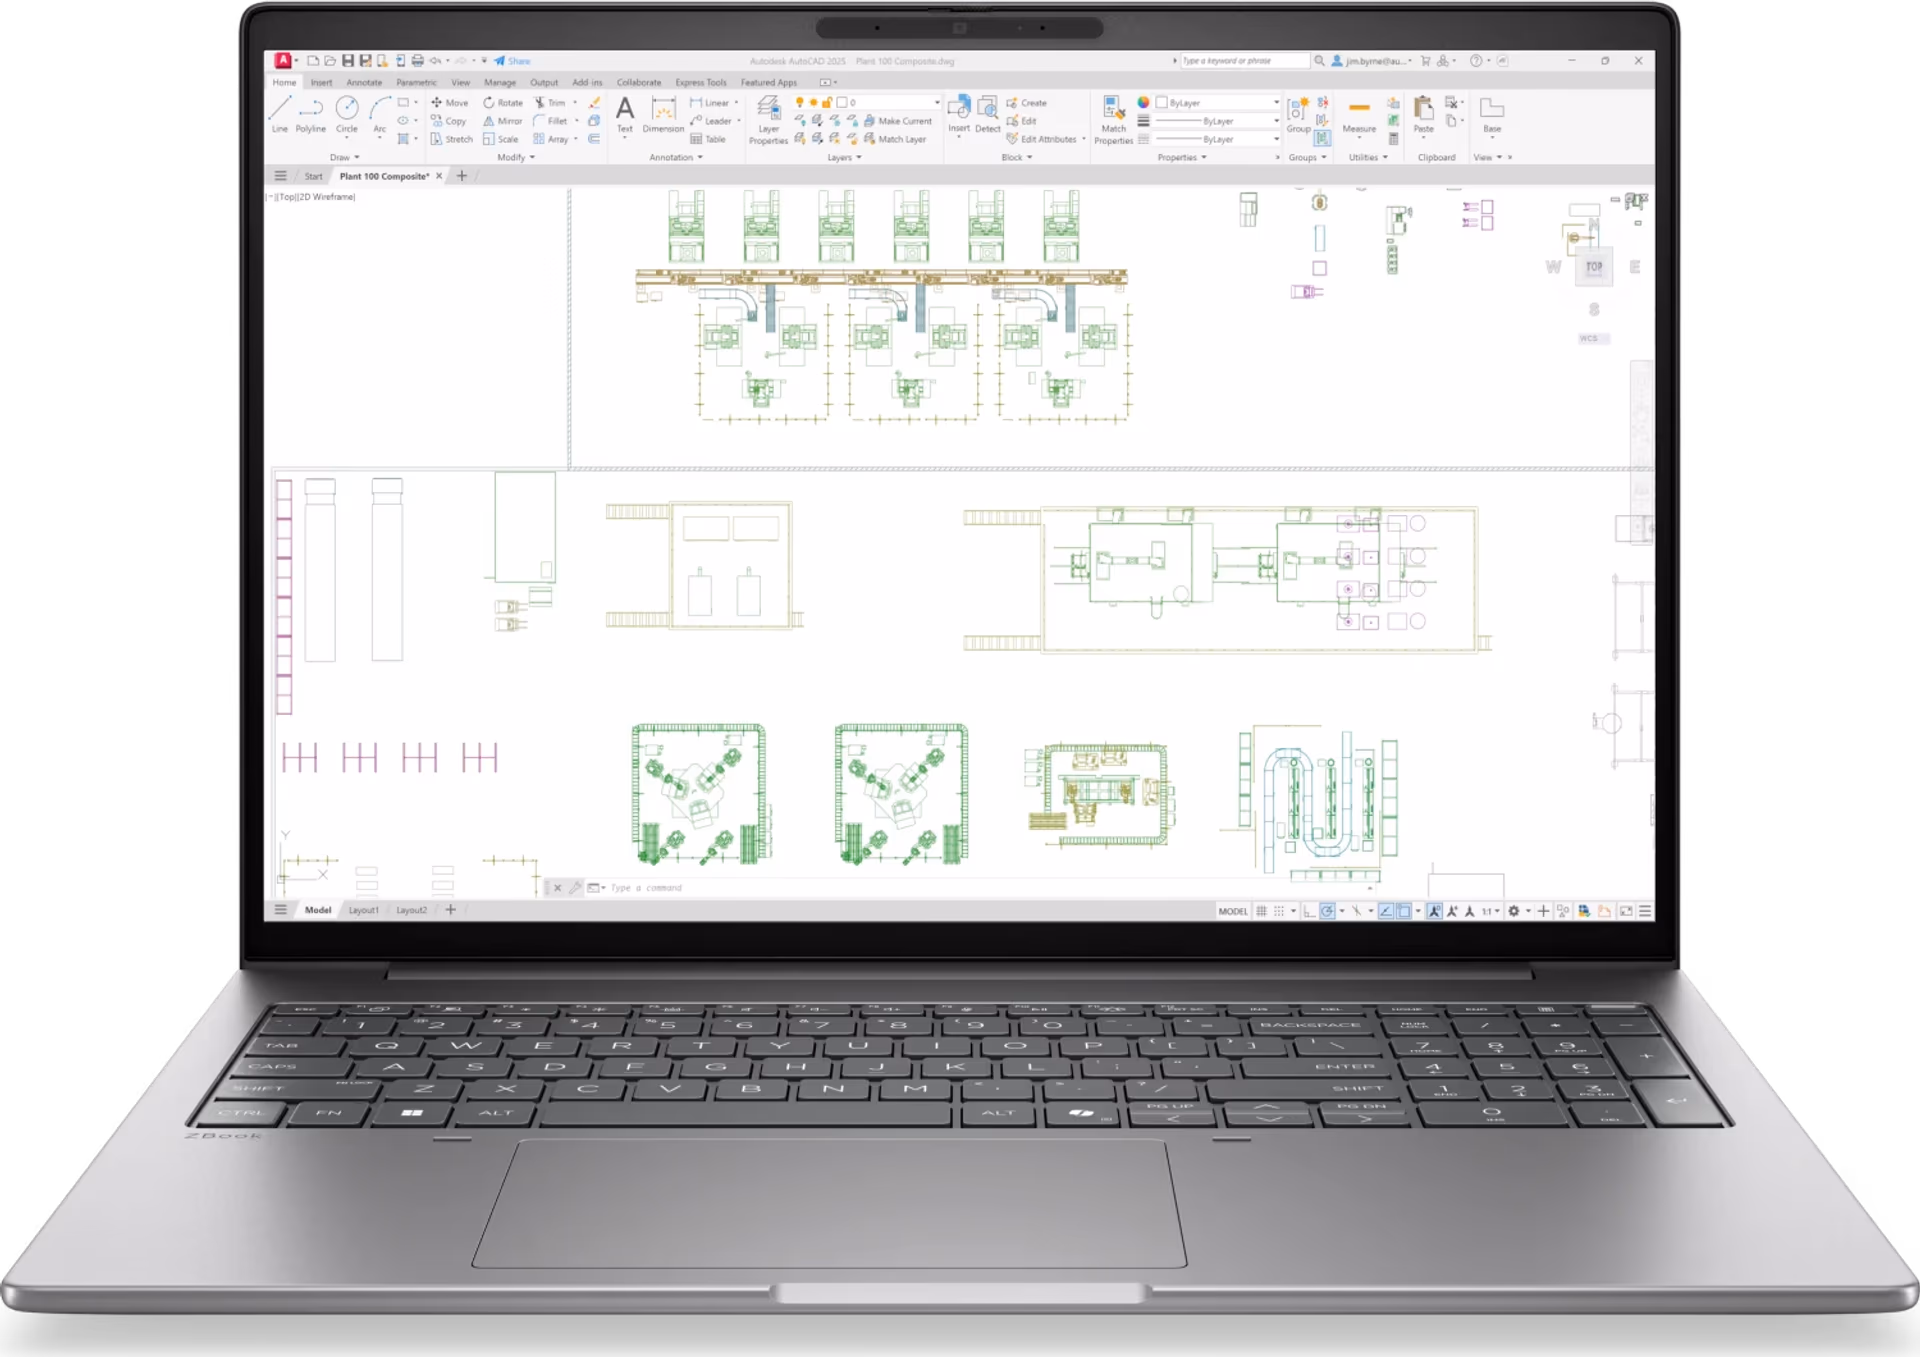
Task: Select the Text annotation tool
Action: [625, 114]
